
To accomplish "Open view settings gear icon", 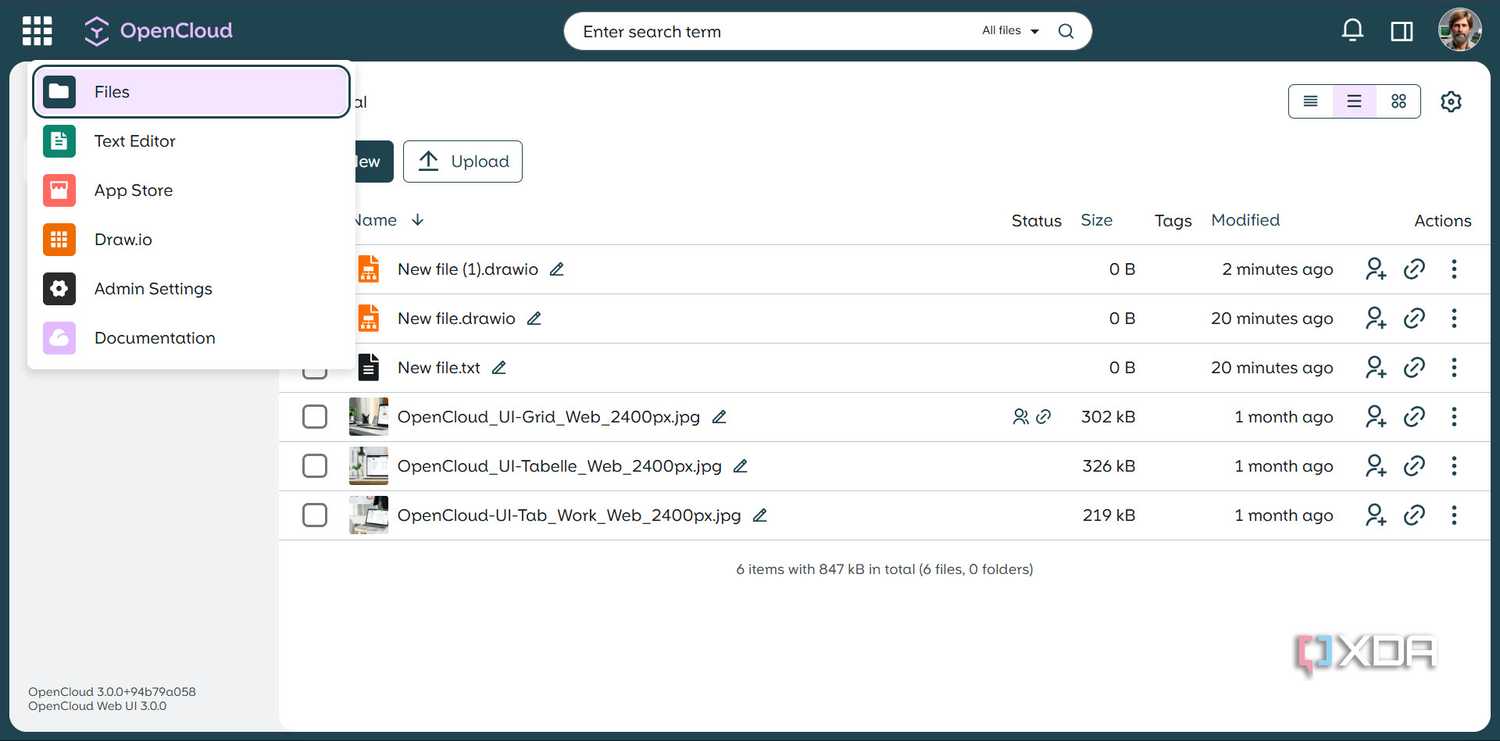I will point(1451,101).
